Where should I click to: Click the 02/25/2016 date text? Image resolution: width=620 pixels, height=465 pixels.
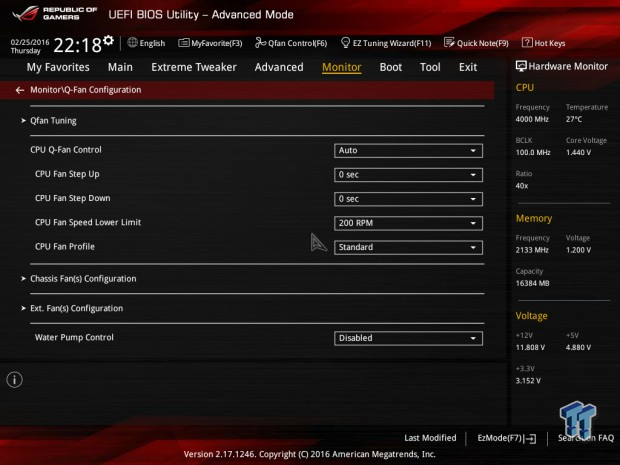tap(30, 42)
